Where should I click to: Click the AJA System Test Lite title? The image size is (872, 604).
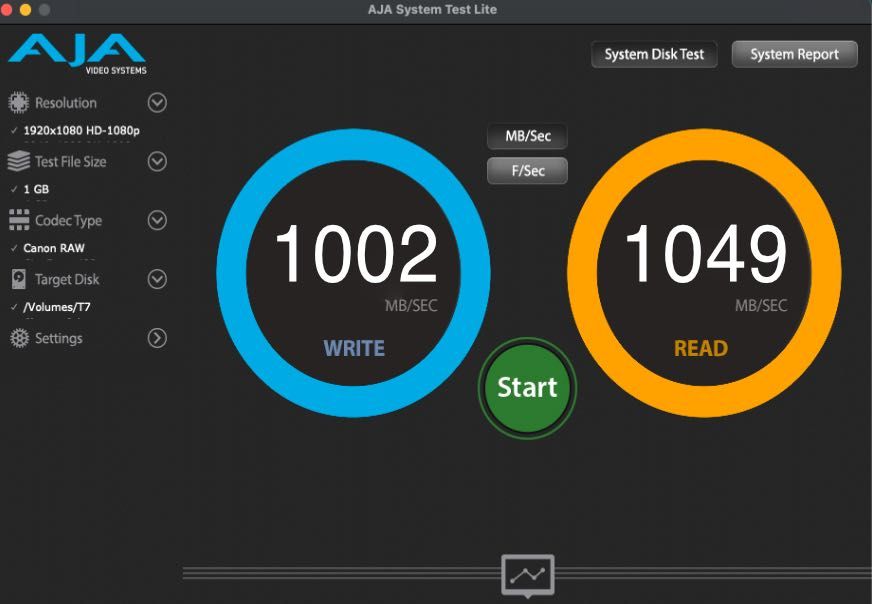[432, 9]
